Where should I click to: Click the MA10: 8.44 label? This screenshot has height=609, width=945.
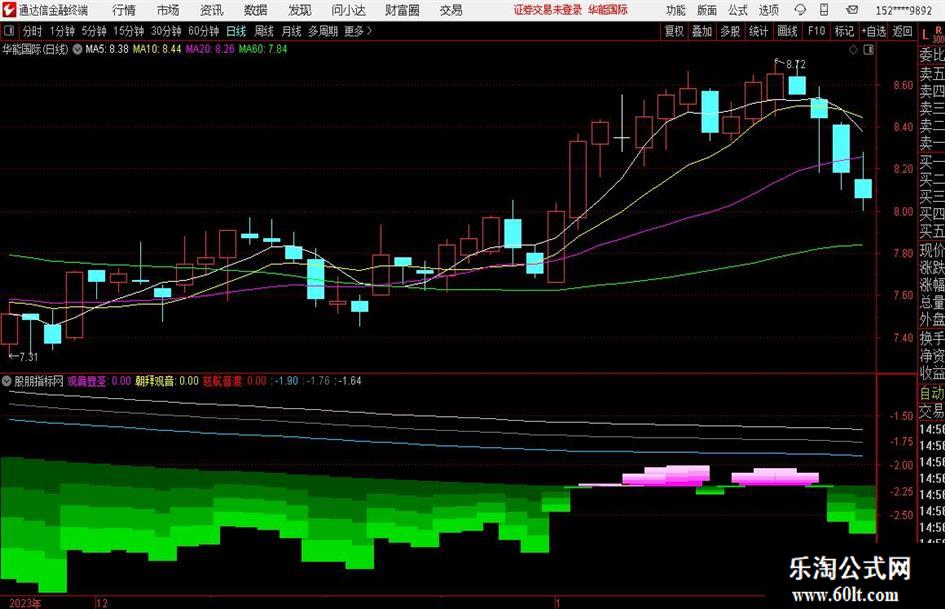coord(157,49)
